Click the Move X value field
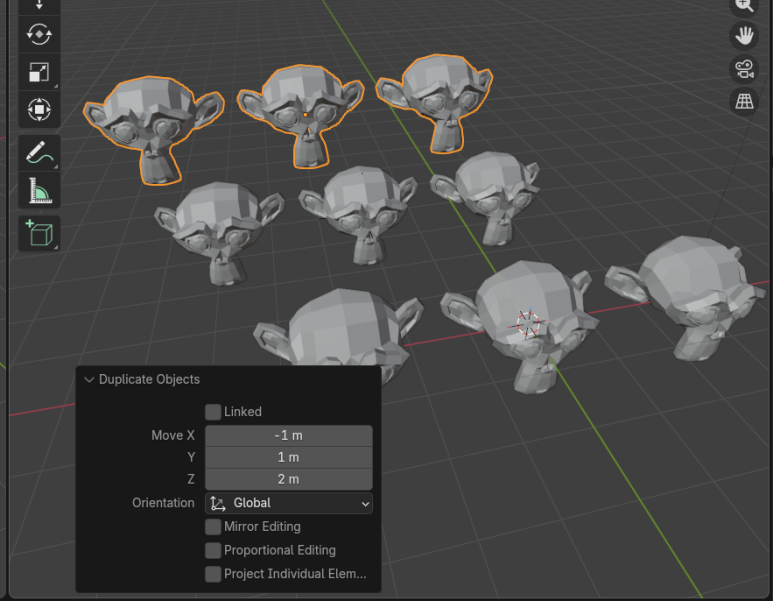The image size is (773, 601). (289, 436)
